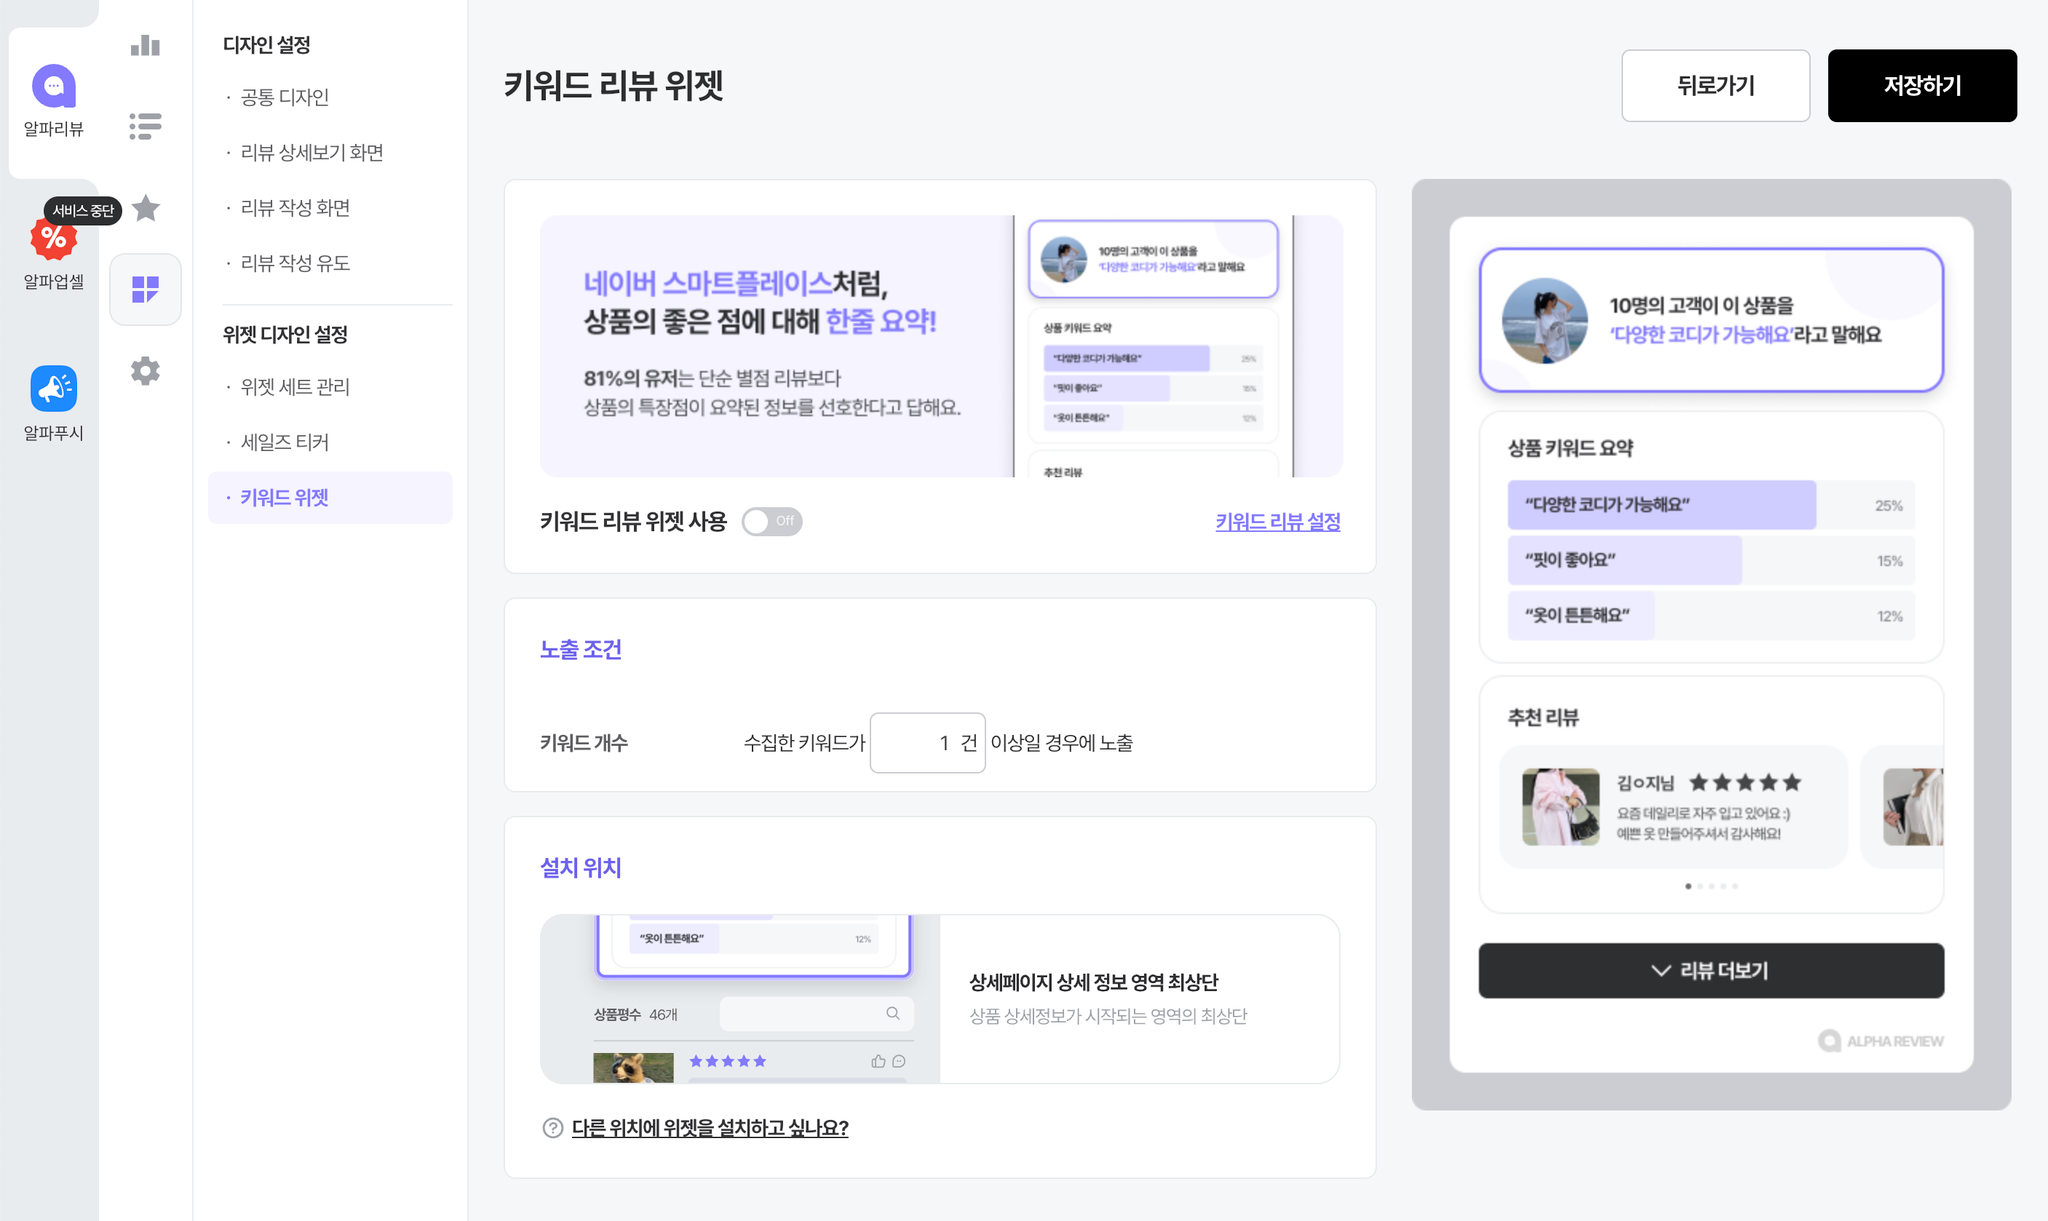Select the star icon in sidebar
2048x1221 pixels.
(x=146, y=208)
